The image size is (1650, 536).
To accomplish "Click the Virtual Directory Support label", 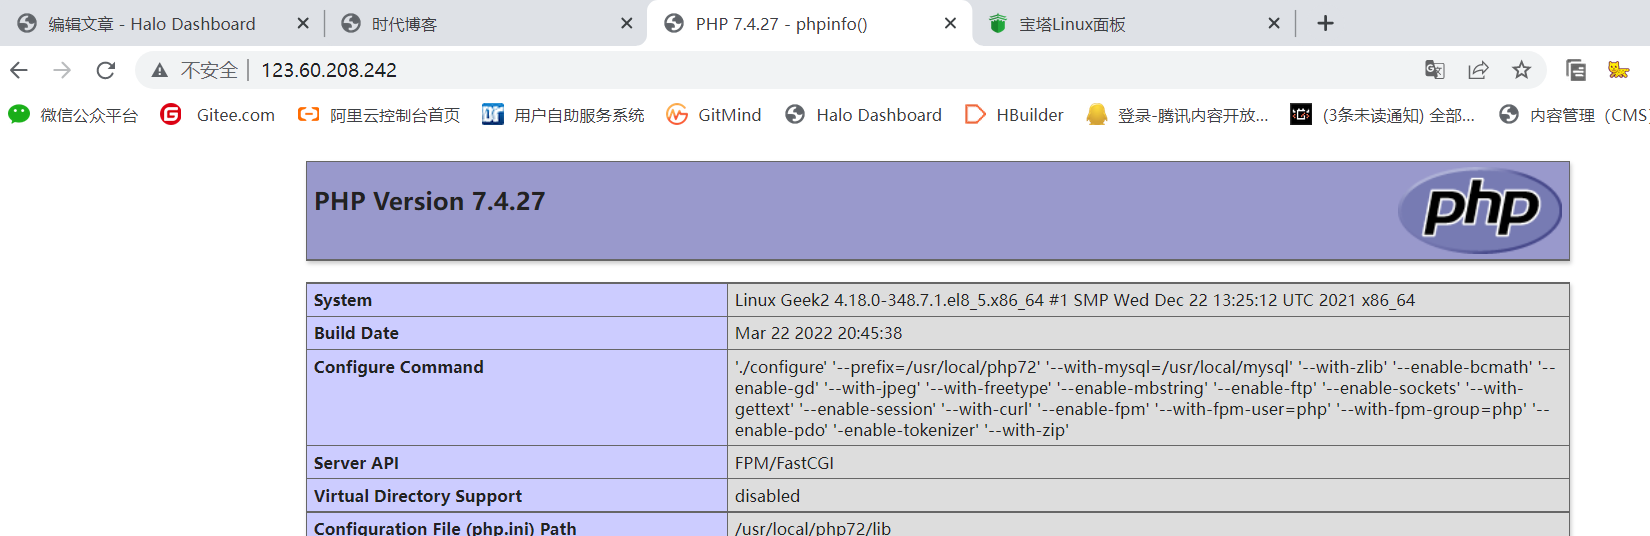I will tap(418, 496).
